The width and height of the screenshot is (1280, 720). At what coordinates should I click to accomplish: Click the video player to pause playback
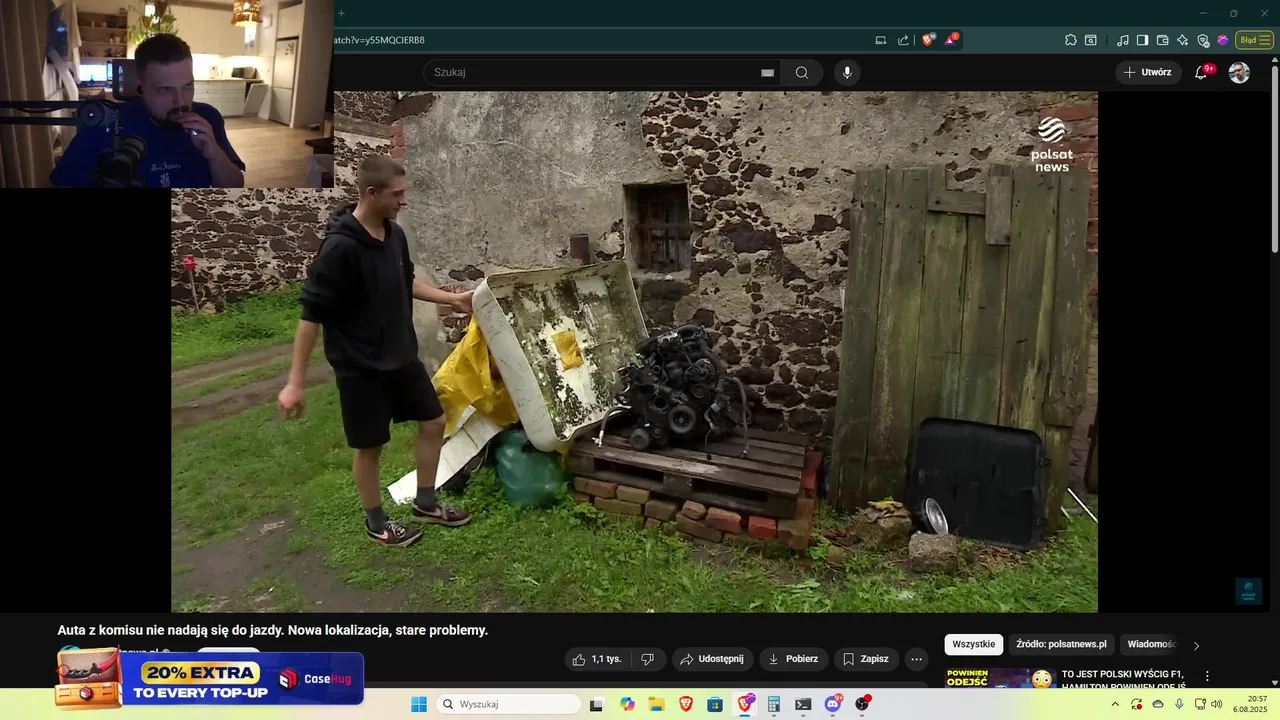[634, 352]
